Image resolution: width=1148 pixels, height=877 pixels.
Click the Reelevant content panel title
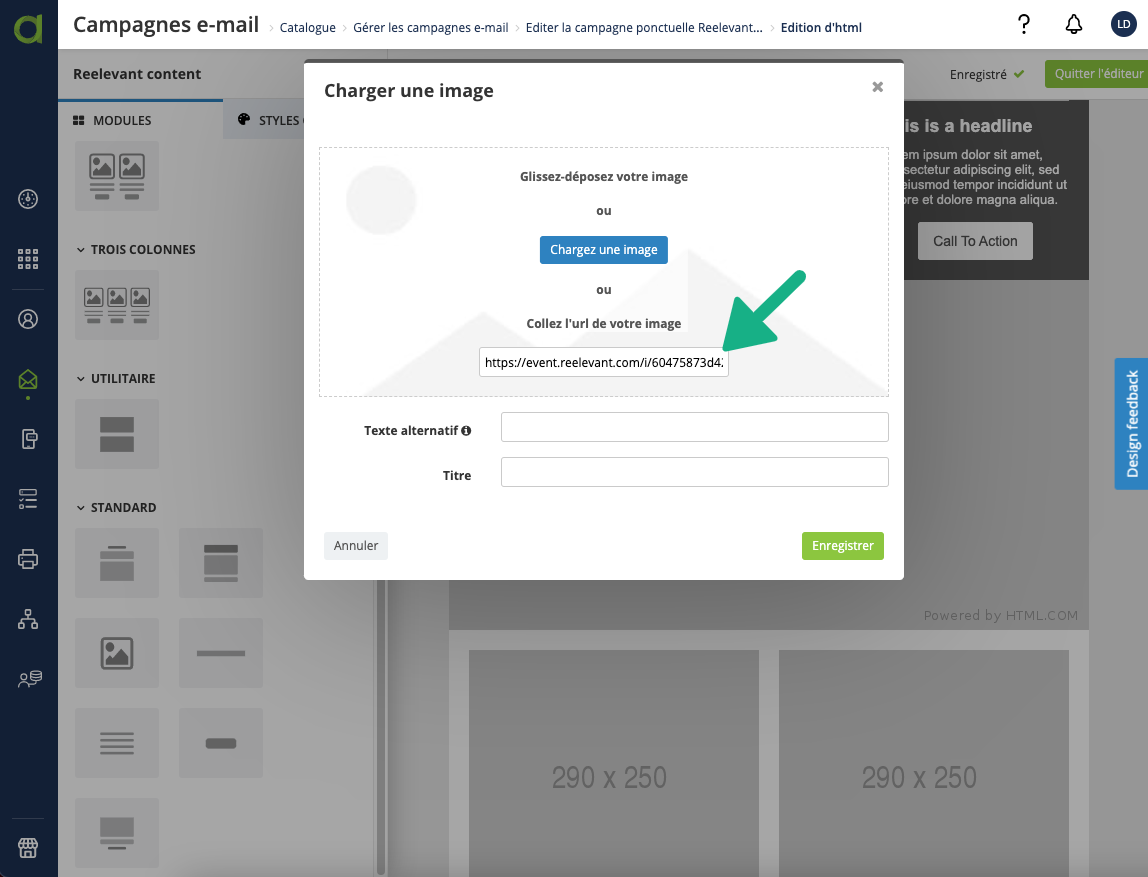click(x=137, y=74)
